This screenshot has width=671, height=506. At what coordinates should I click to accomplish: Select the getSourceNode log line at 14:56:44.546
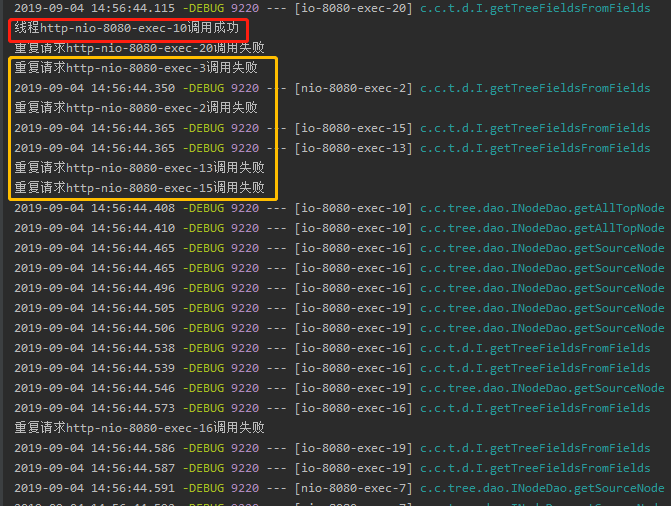[339, 388]
